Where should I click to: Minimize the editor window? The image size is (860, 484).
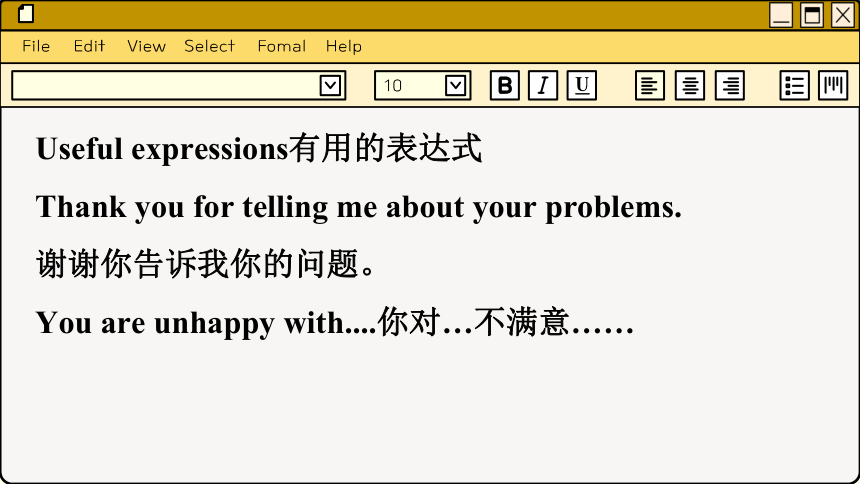(x=781, y=15)
